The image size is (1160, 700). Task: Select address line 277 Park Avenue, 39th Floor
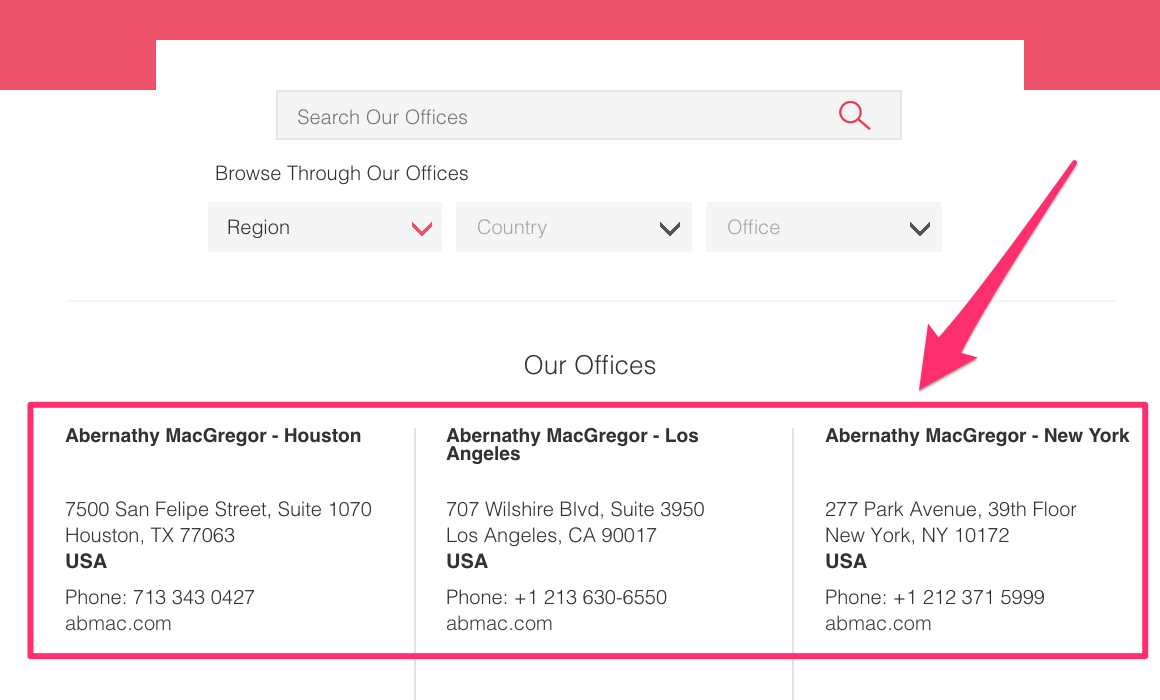(x=951, y=510)
